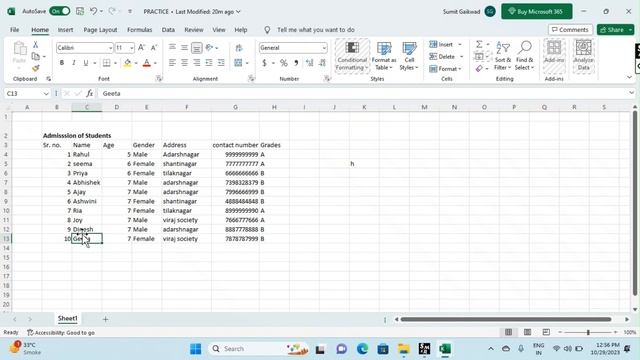640x360 pixels.
Task: Apply Comma Style
Action: (x=296, y=63)
